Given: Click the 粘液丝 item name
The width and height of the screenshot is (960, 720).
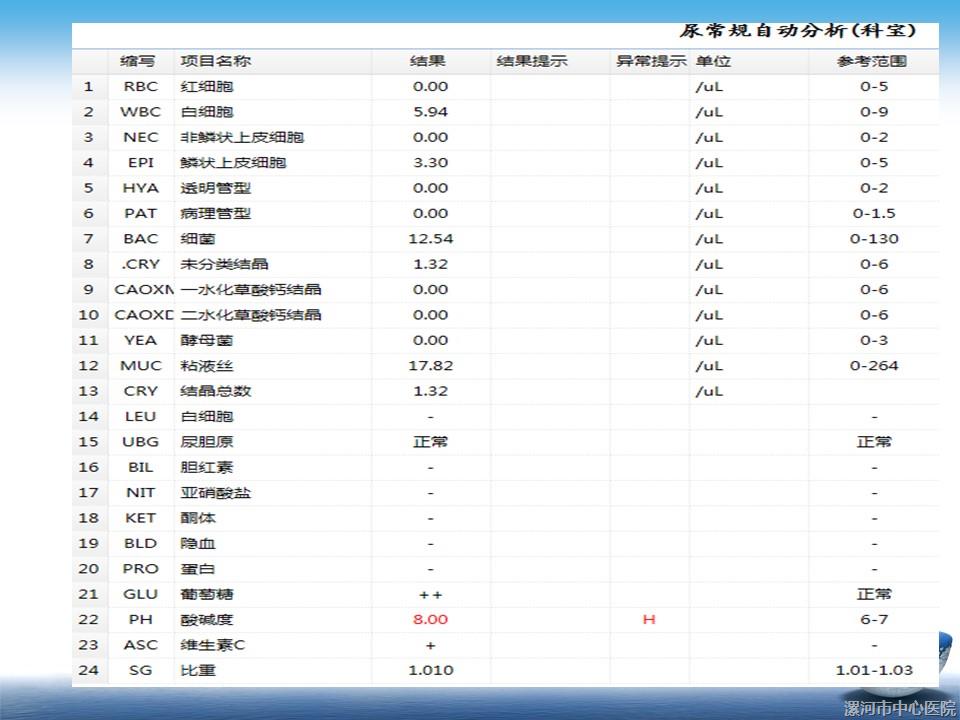Looking at the screenshot, I should point(206,366).
